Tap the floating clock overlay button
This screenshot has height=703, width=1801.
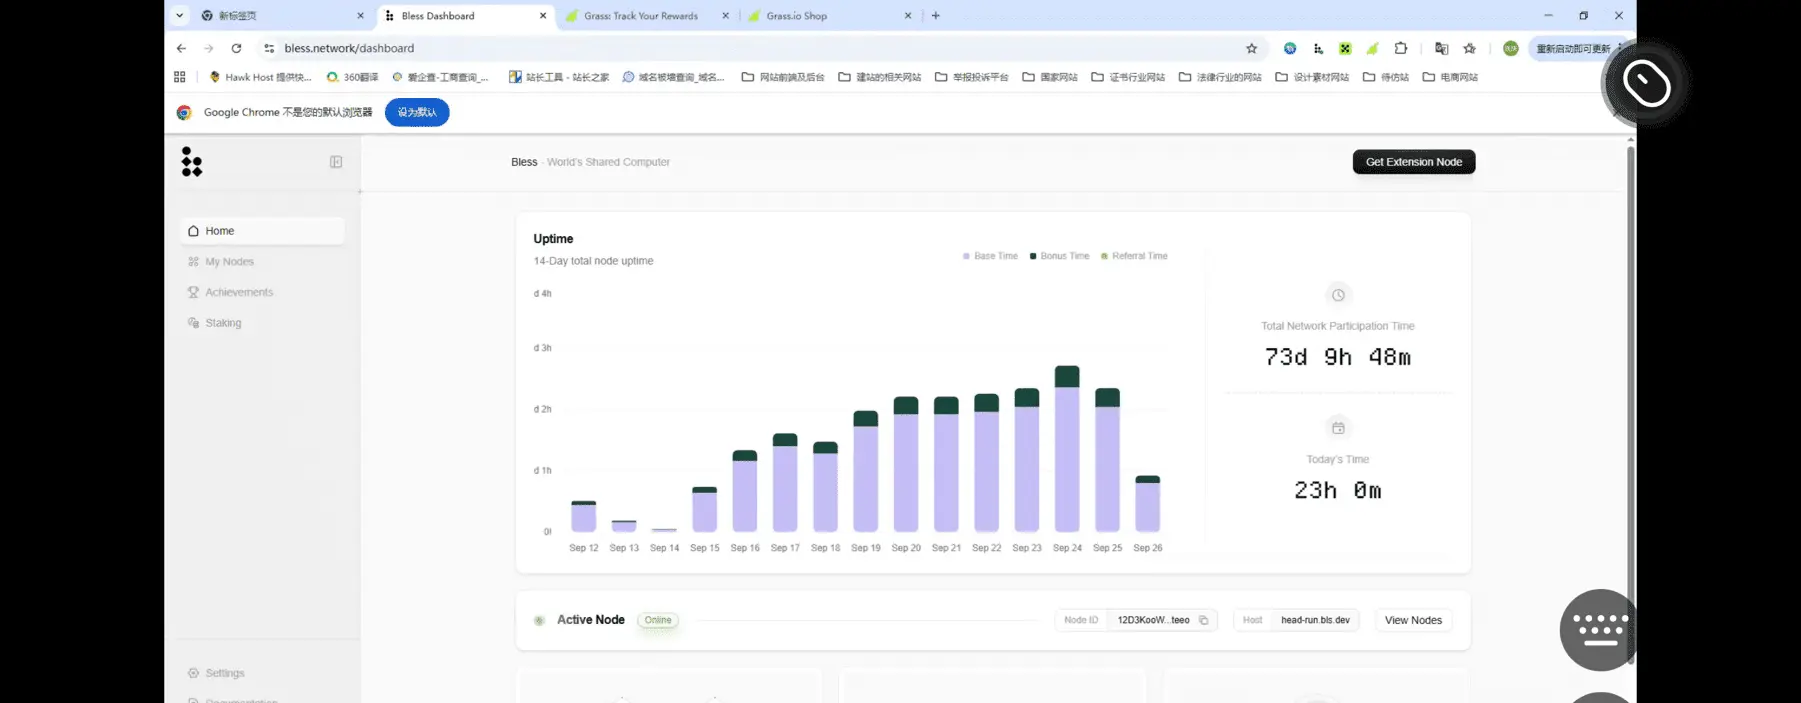[1646, 84]
